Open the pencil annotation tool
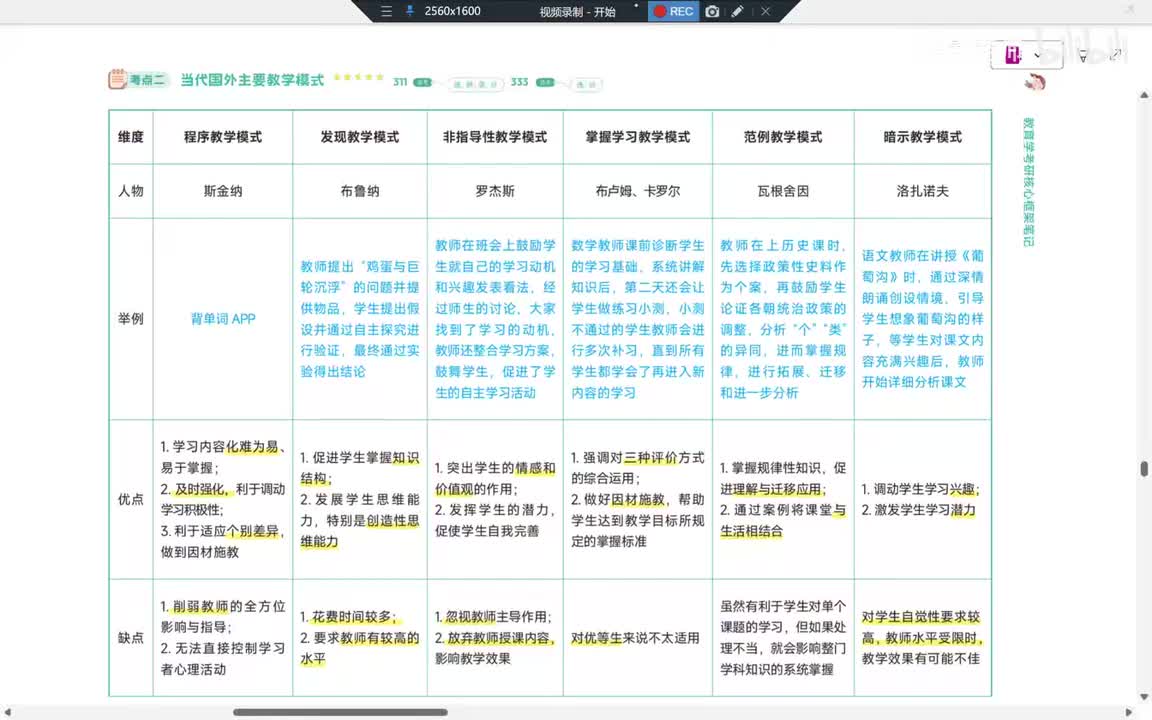Viewport: 1152px width, 720px height. [x=737, y=11]
